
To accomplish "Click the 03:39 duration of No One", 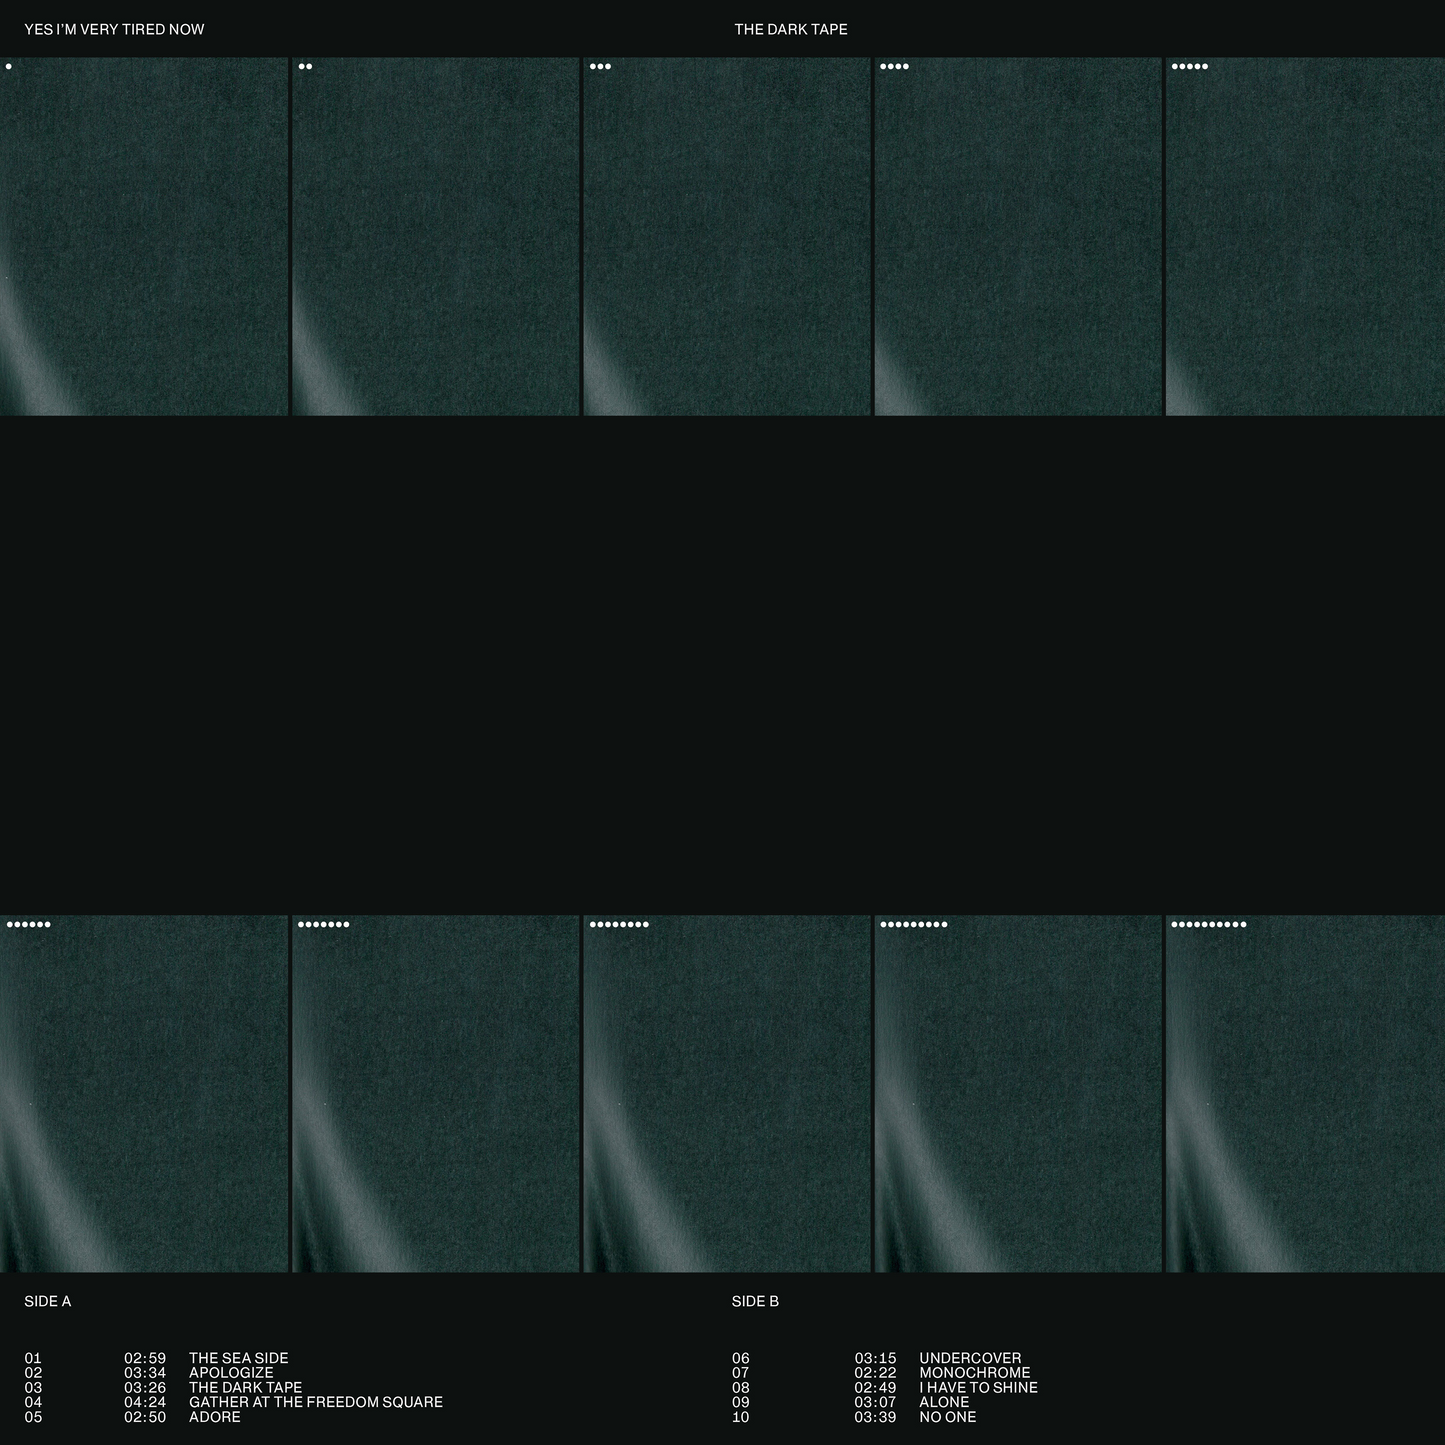I will [x=875, y=1417].
